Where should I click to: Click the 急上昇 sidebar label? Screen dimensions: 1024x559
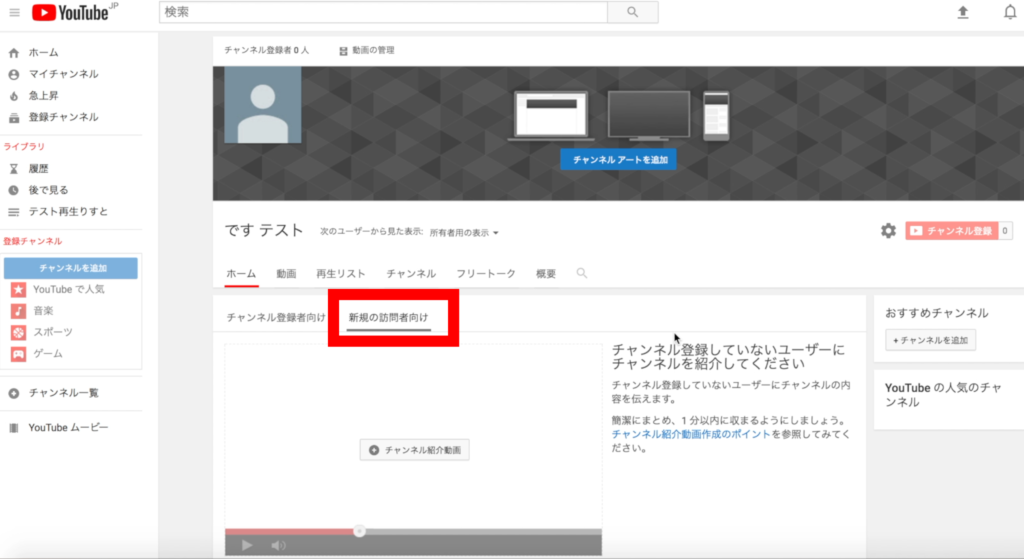[x=44, y=96]
